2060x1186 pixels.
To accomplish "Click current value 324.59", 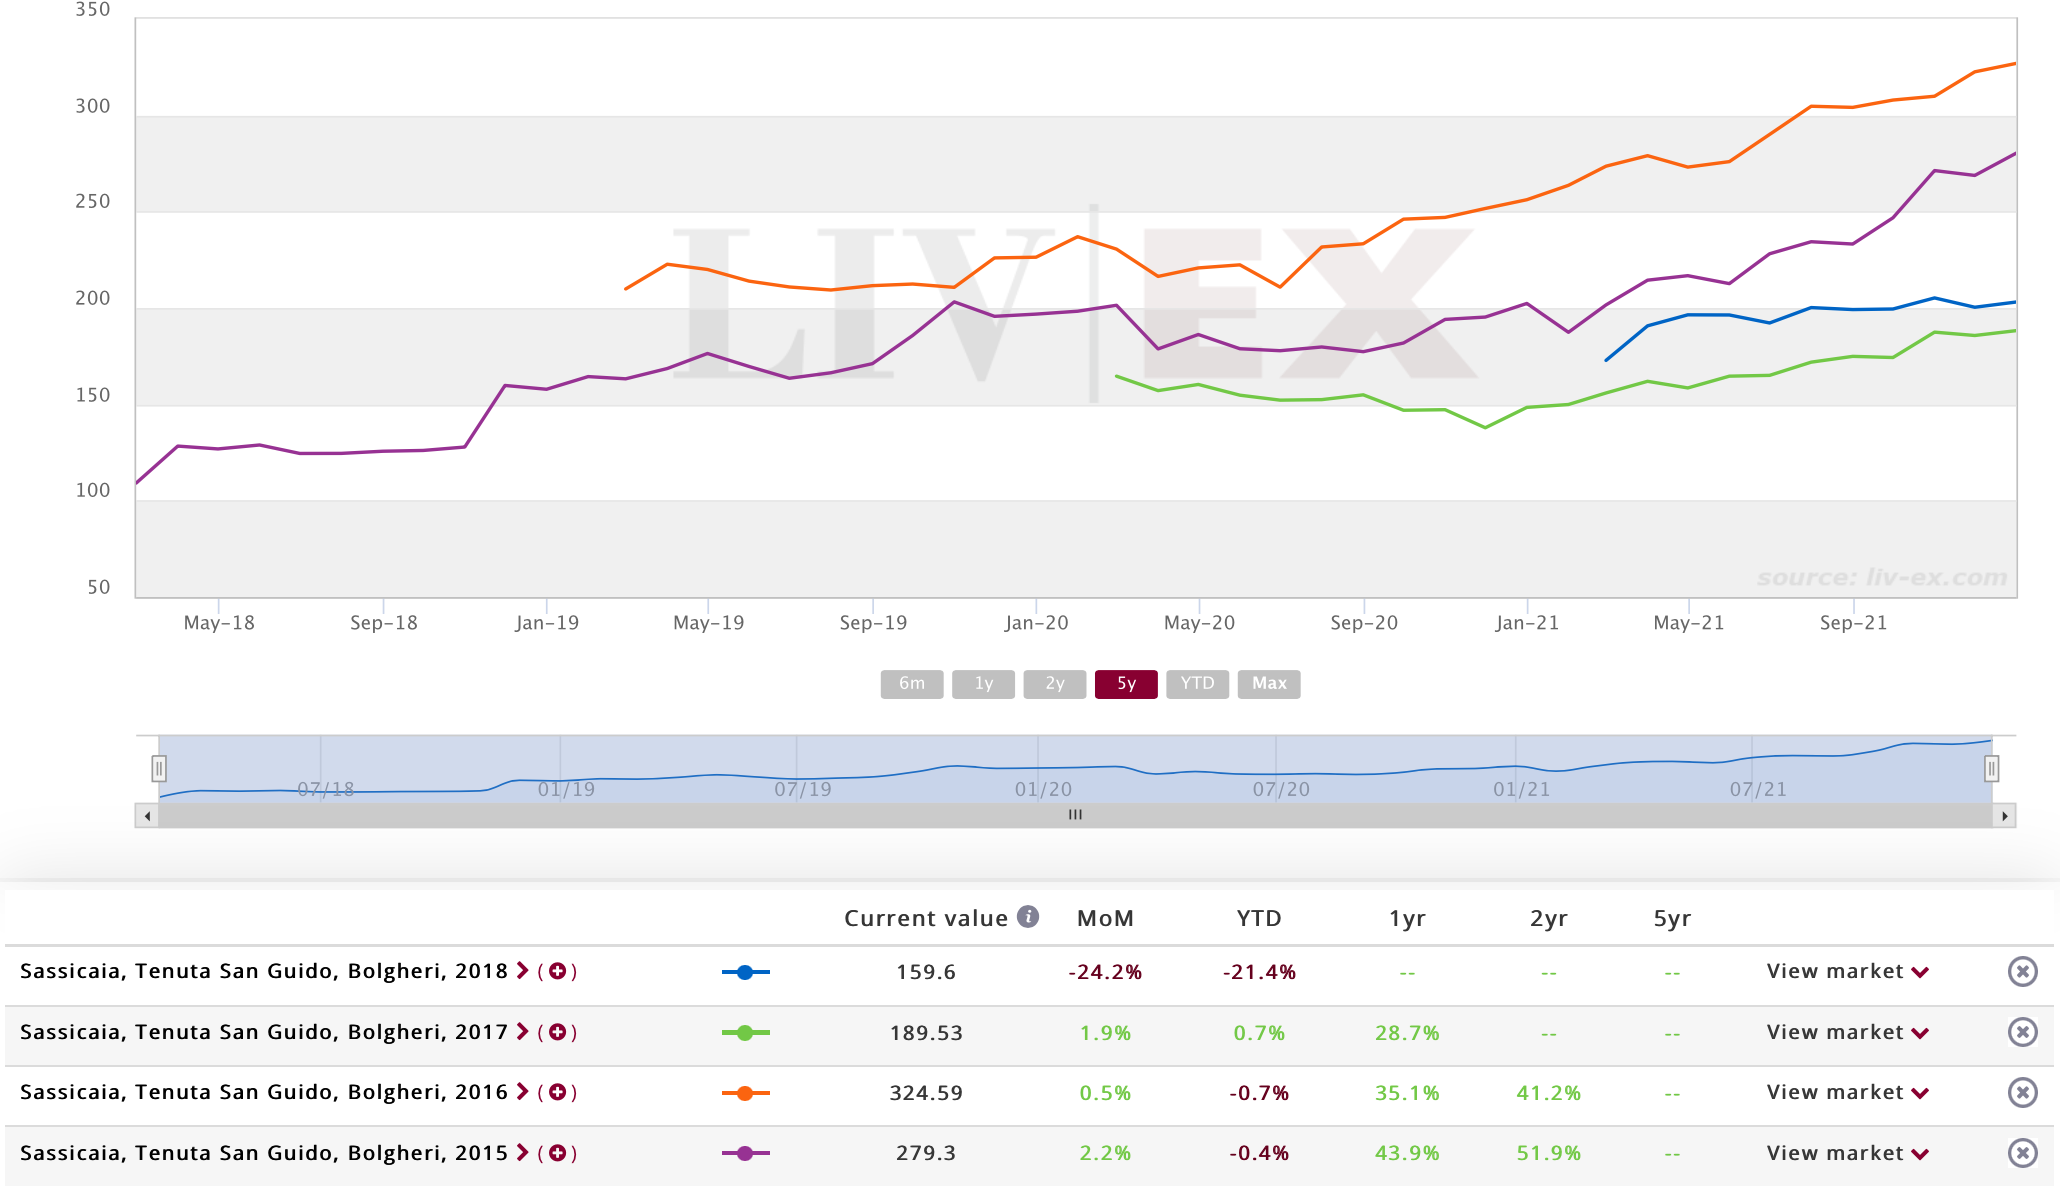I will (926, 1093).
